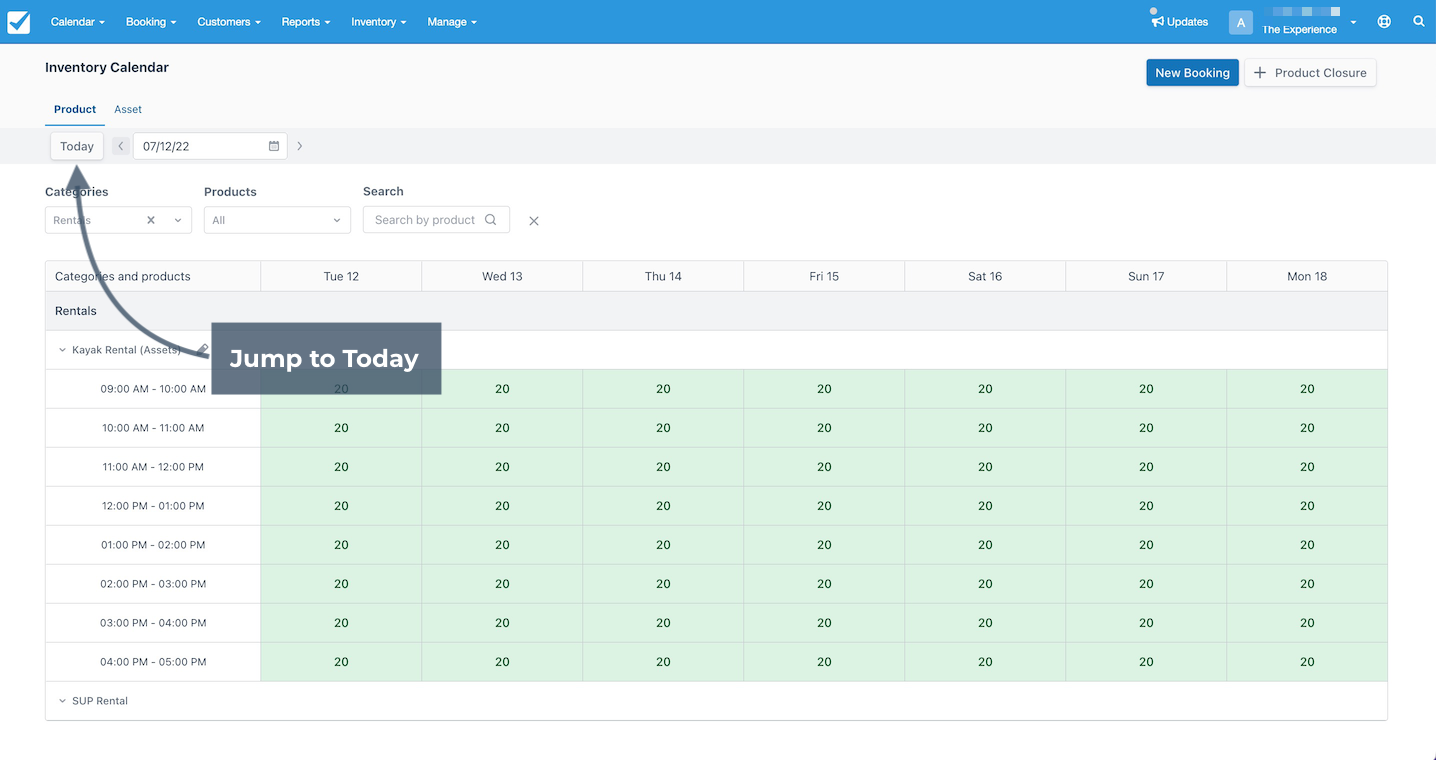The height and width of the screenshot is (760, 1436).
Task: Open the Updates megaphone notification
Action: pyautogui.click(x=1180, y=22)
